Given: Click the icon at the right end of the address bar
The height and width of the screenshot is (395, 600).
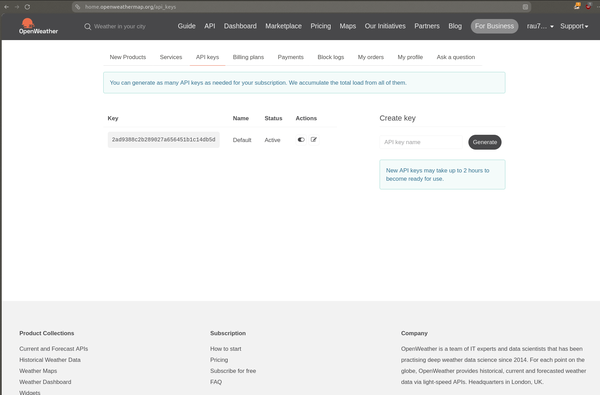Looking at the screenshot, I should click(x=525, y=7).
